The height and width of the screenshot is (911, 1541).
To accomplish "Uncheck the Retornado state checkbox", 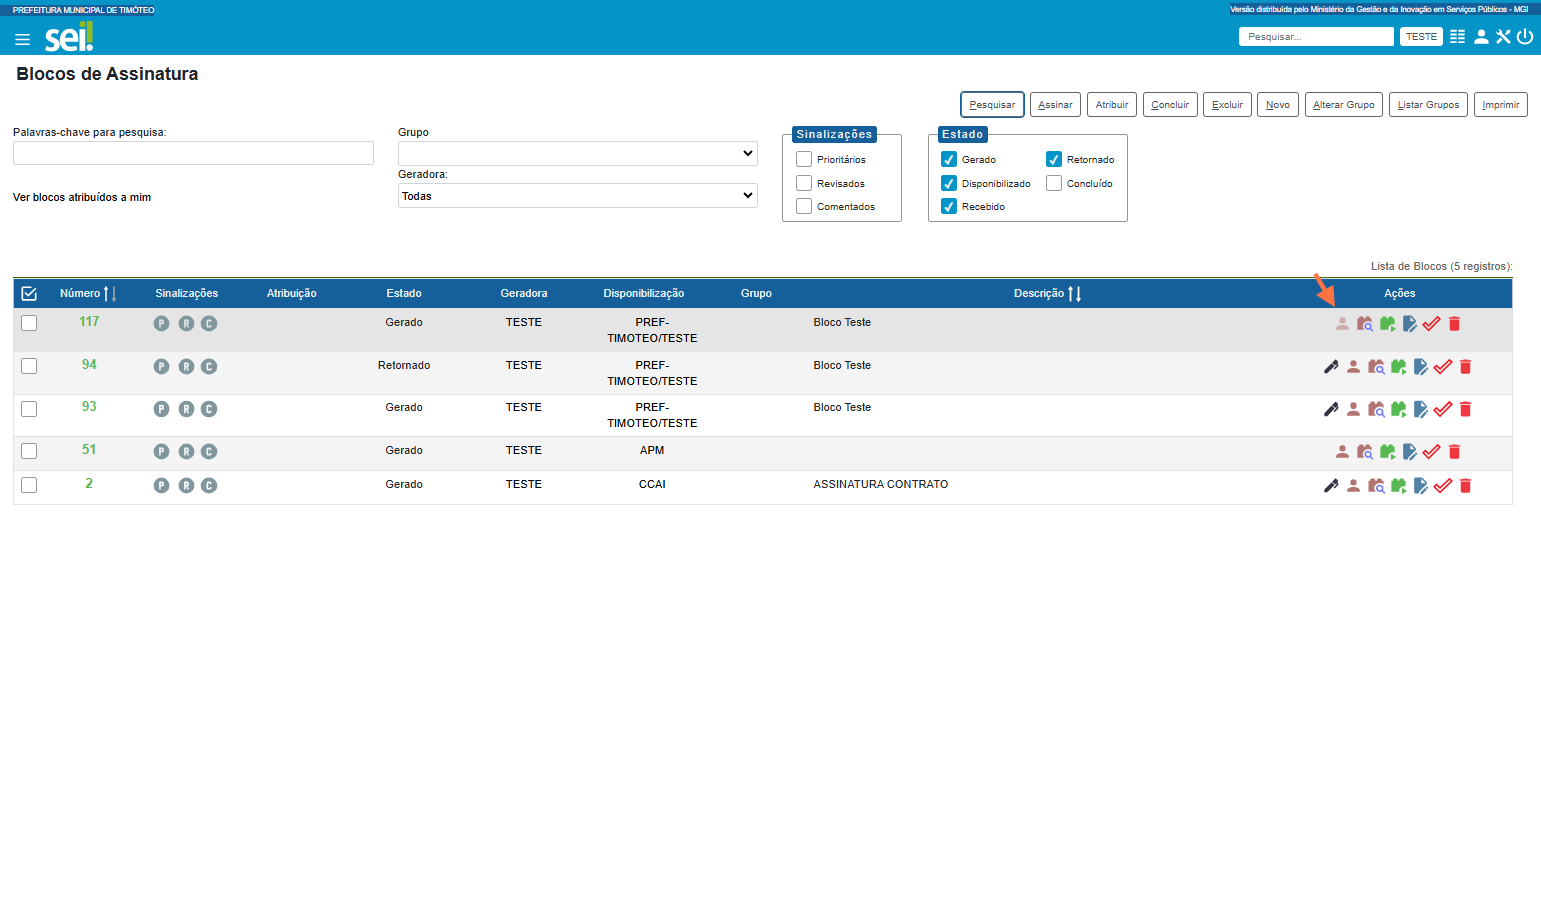I will (x=1054, y=159).
